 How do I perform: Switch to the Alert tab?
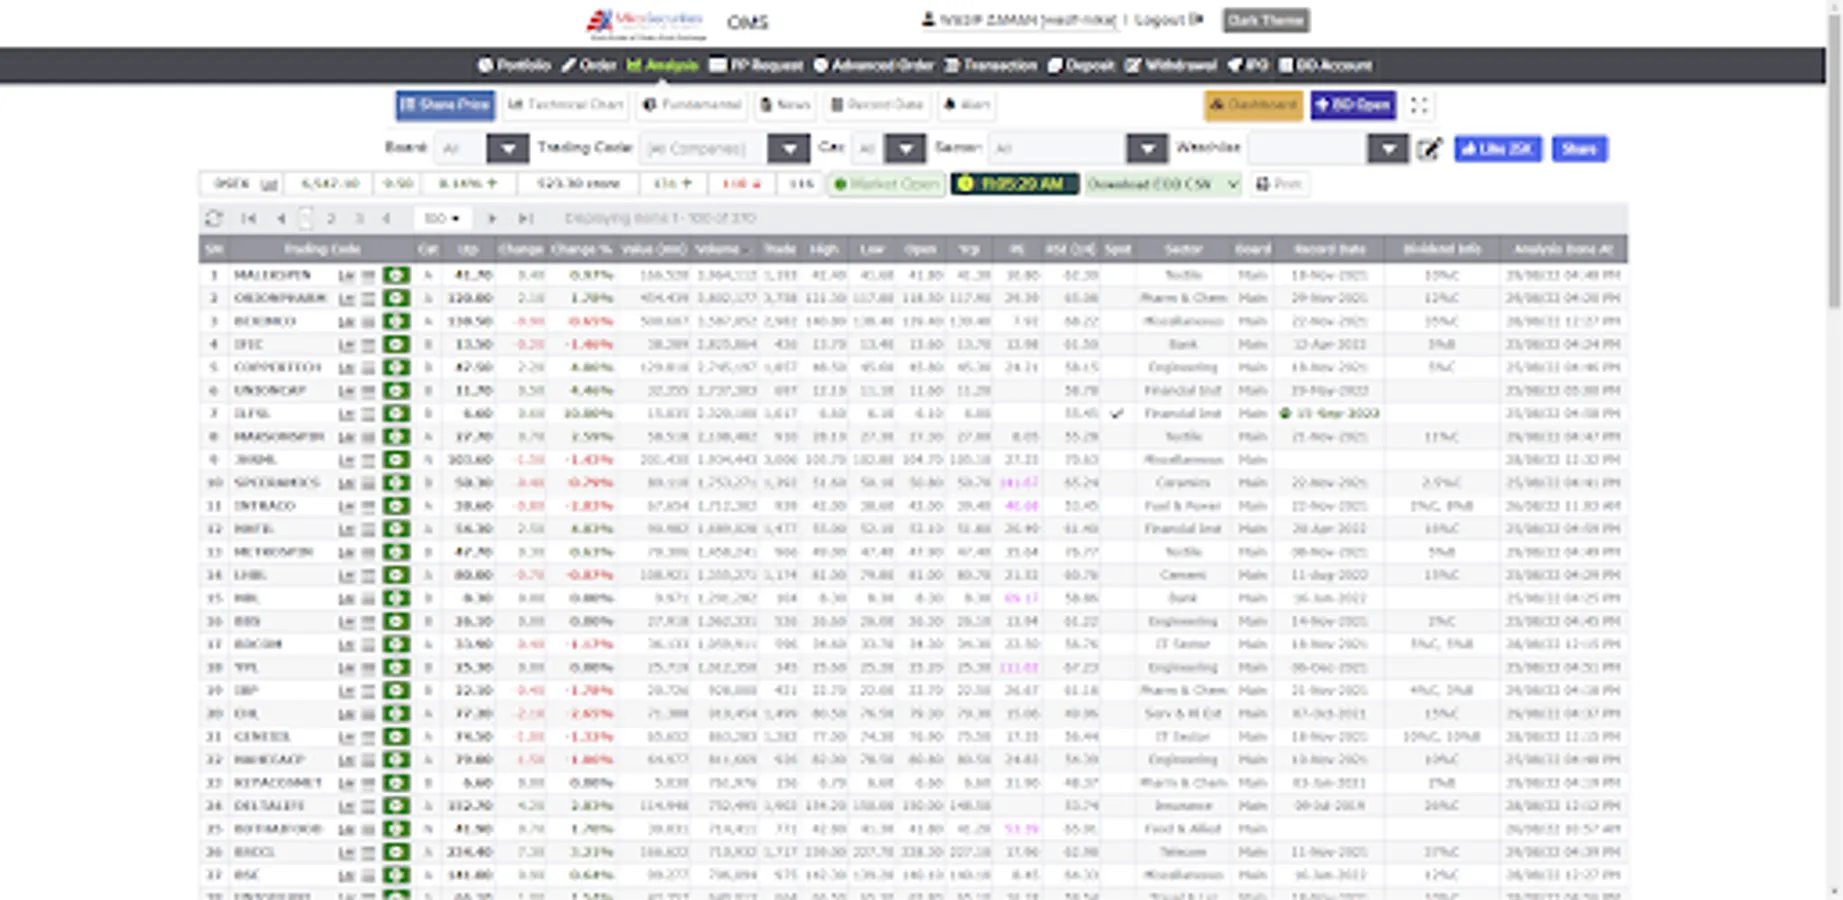coord(967,105)
